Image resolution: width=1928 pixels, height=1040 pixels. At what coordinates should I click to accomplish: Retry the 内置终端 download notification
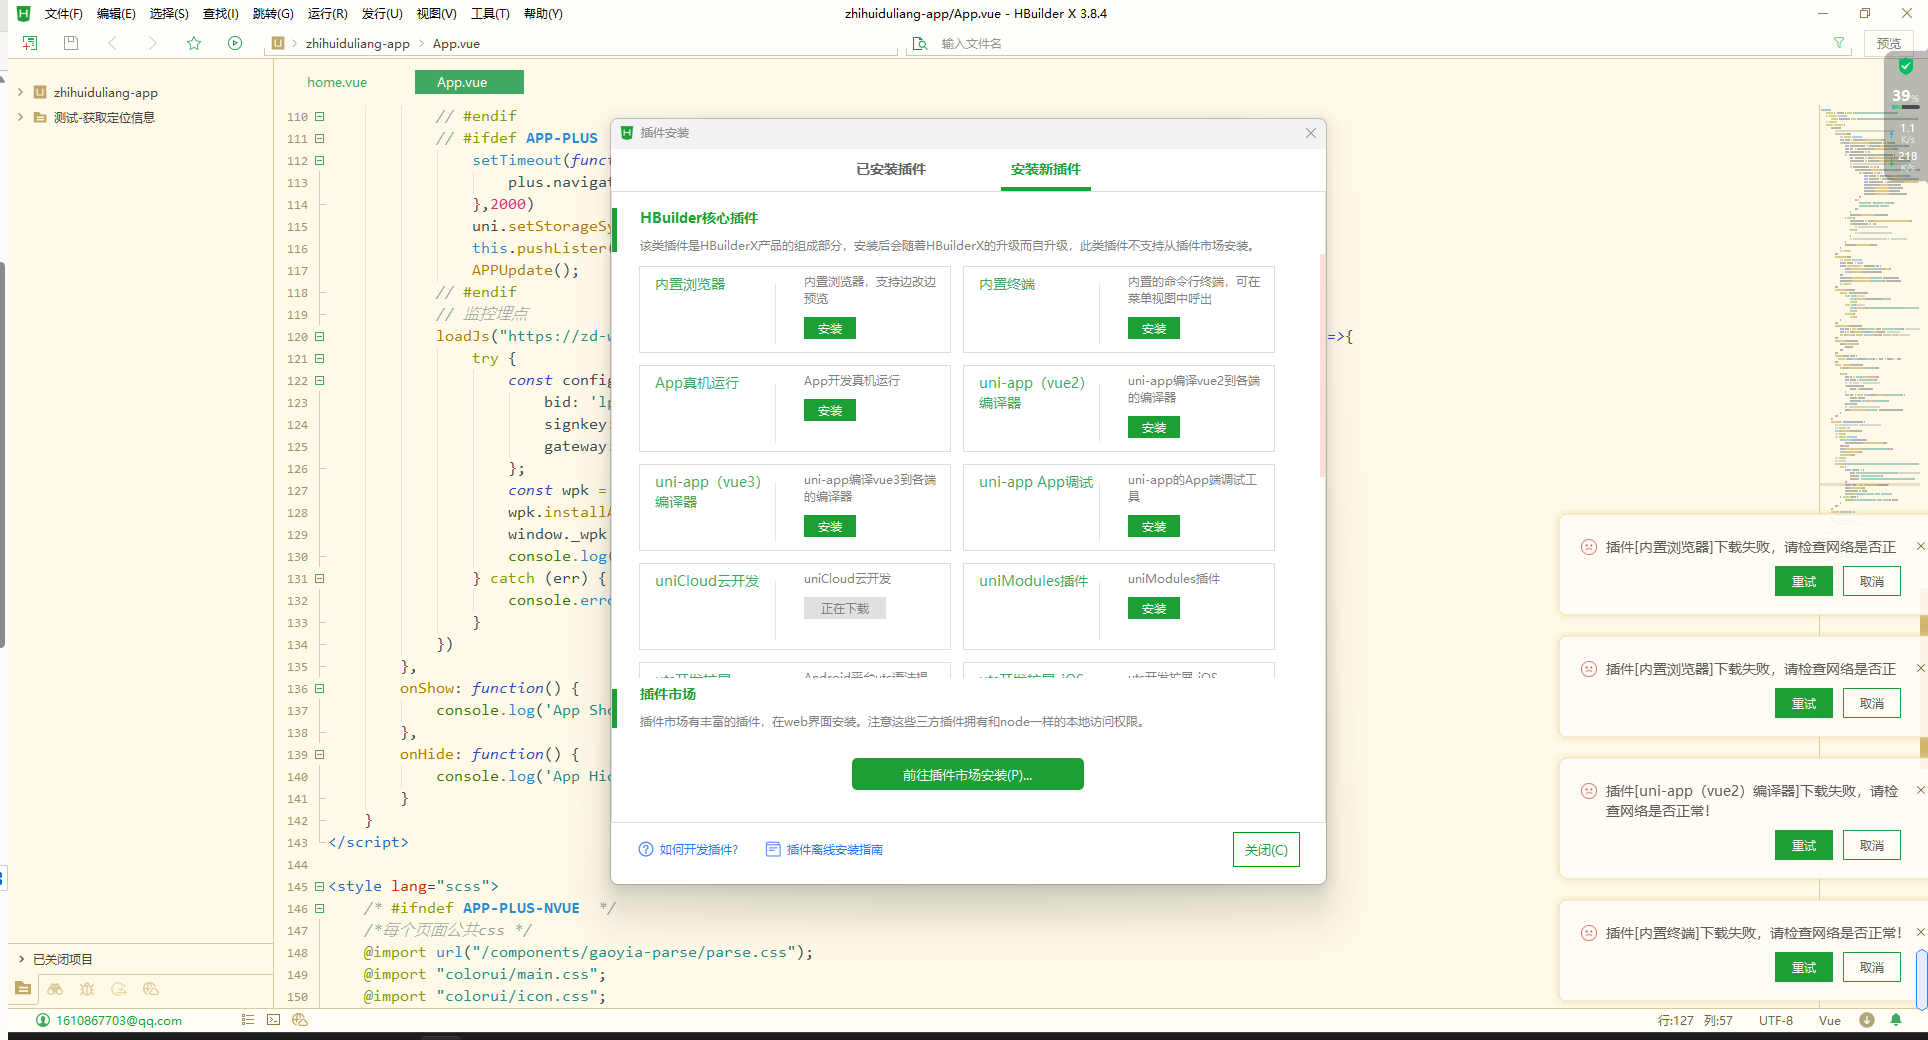[x=1804, y=967]
